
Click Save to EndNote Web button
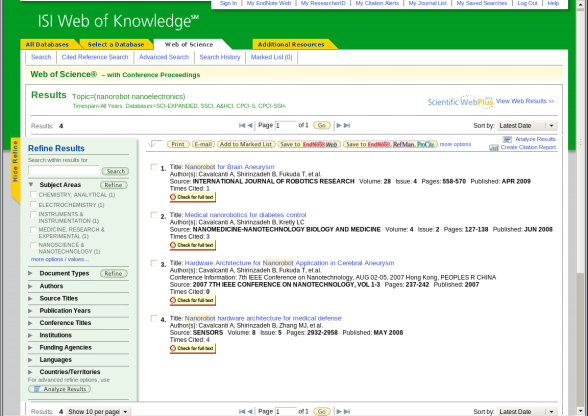coord(309,144)
